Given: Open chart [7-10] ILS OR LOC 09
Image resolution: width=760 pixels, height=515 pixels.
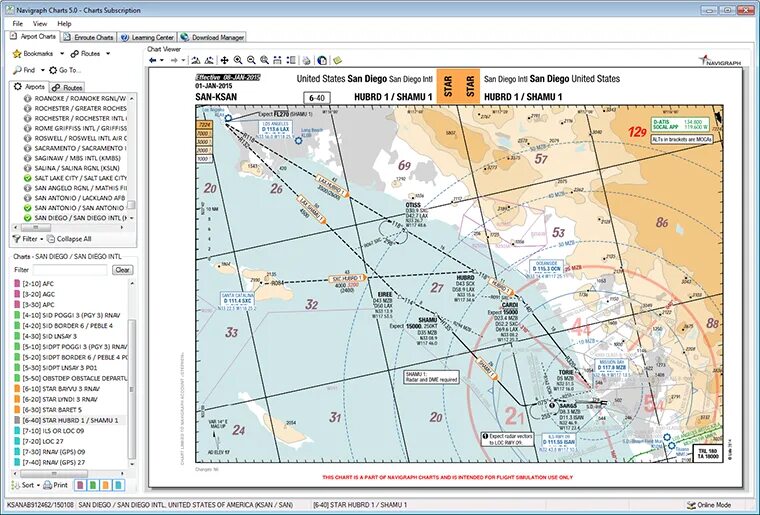Looking at the screenshot, I should pos(49,431).
